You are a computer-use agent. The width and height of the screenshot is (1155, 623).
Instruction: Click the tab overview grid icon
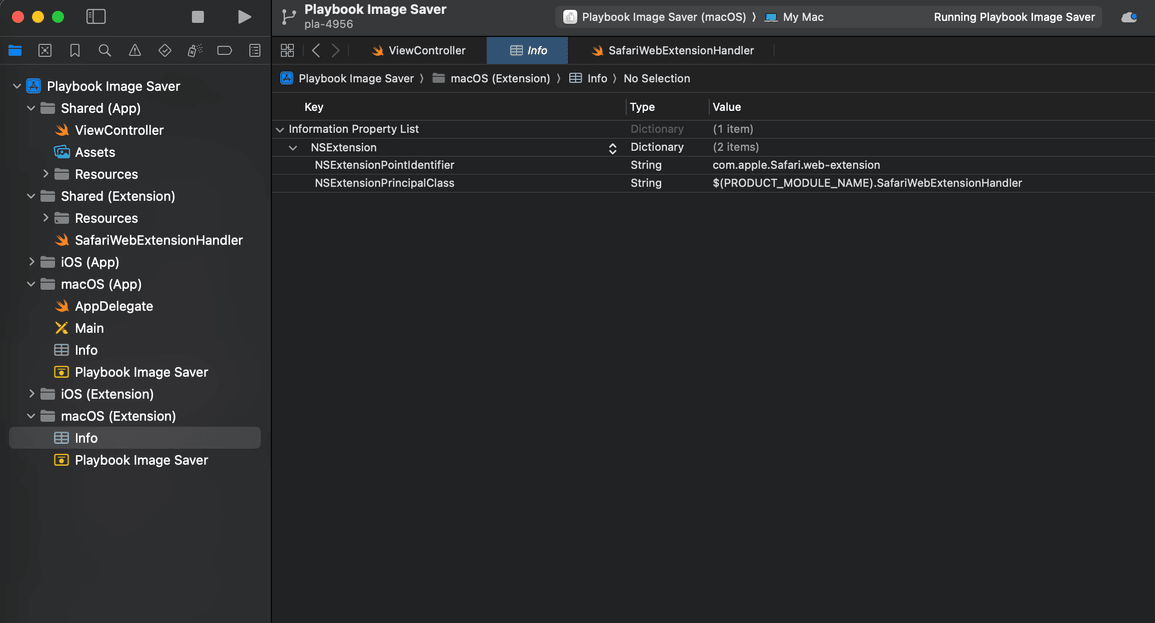coord(287,50)
